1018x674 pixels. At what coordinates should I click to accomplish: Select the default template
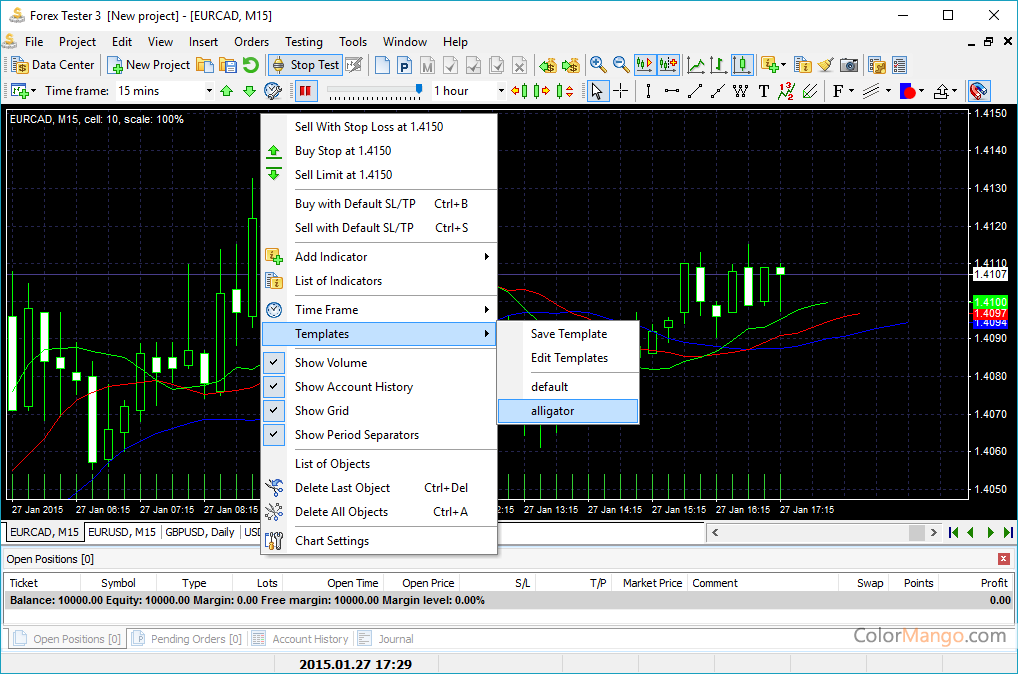(568, 387)
